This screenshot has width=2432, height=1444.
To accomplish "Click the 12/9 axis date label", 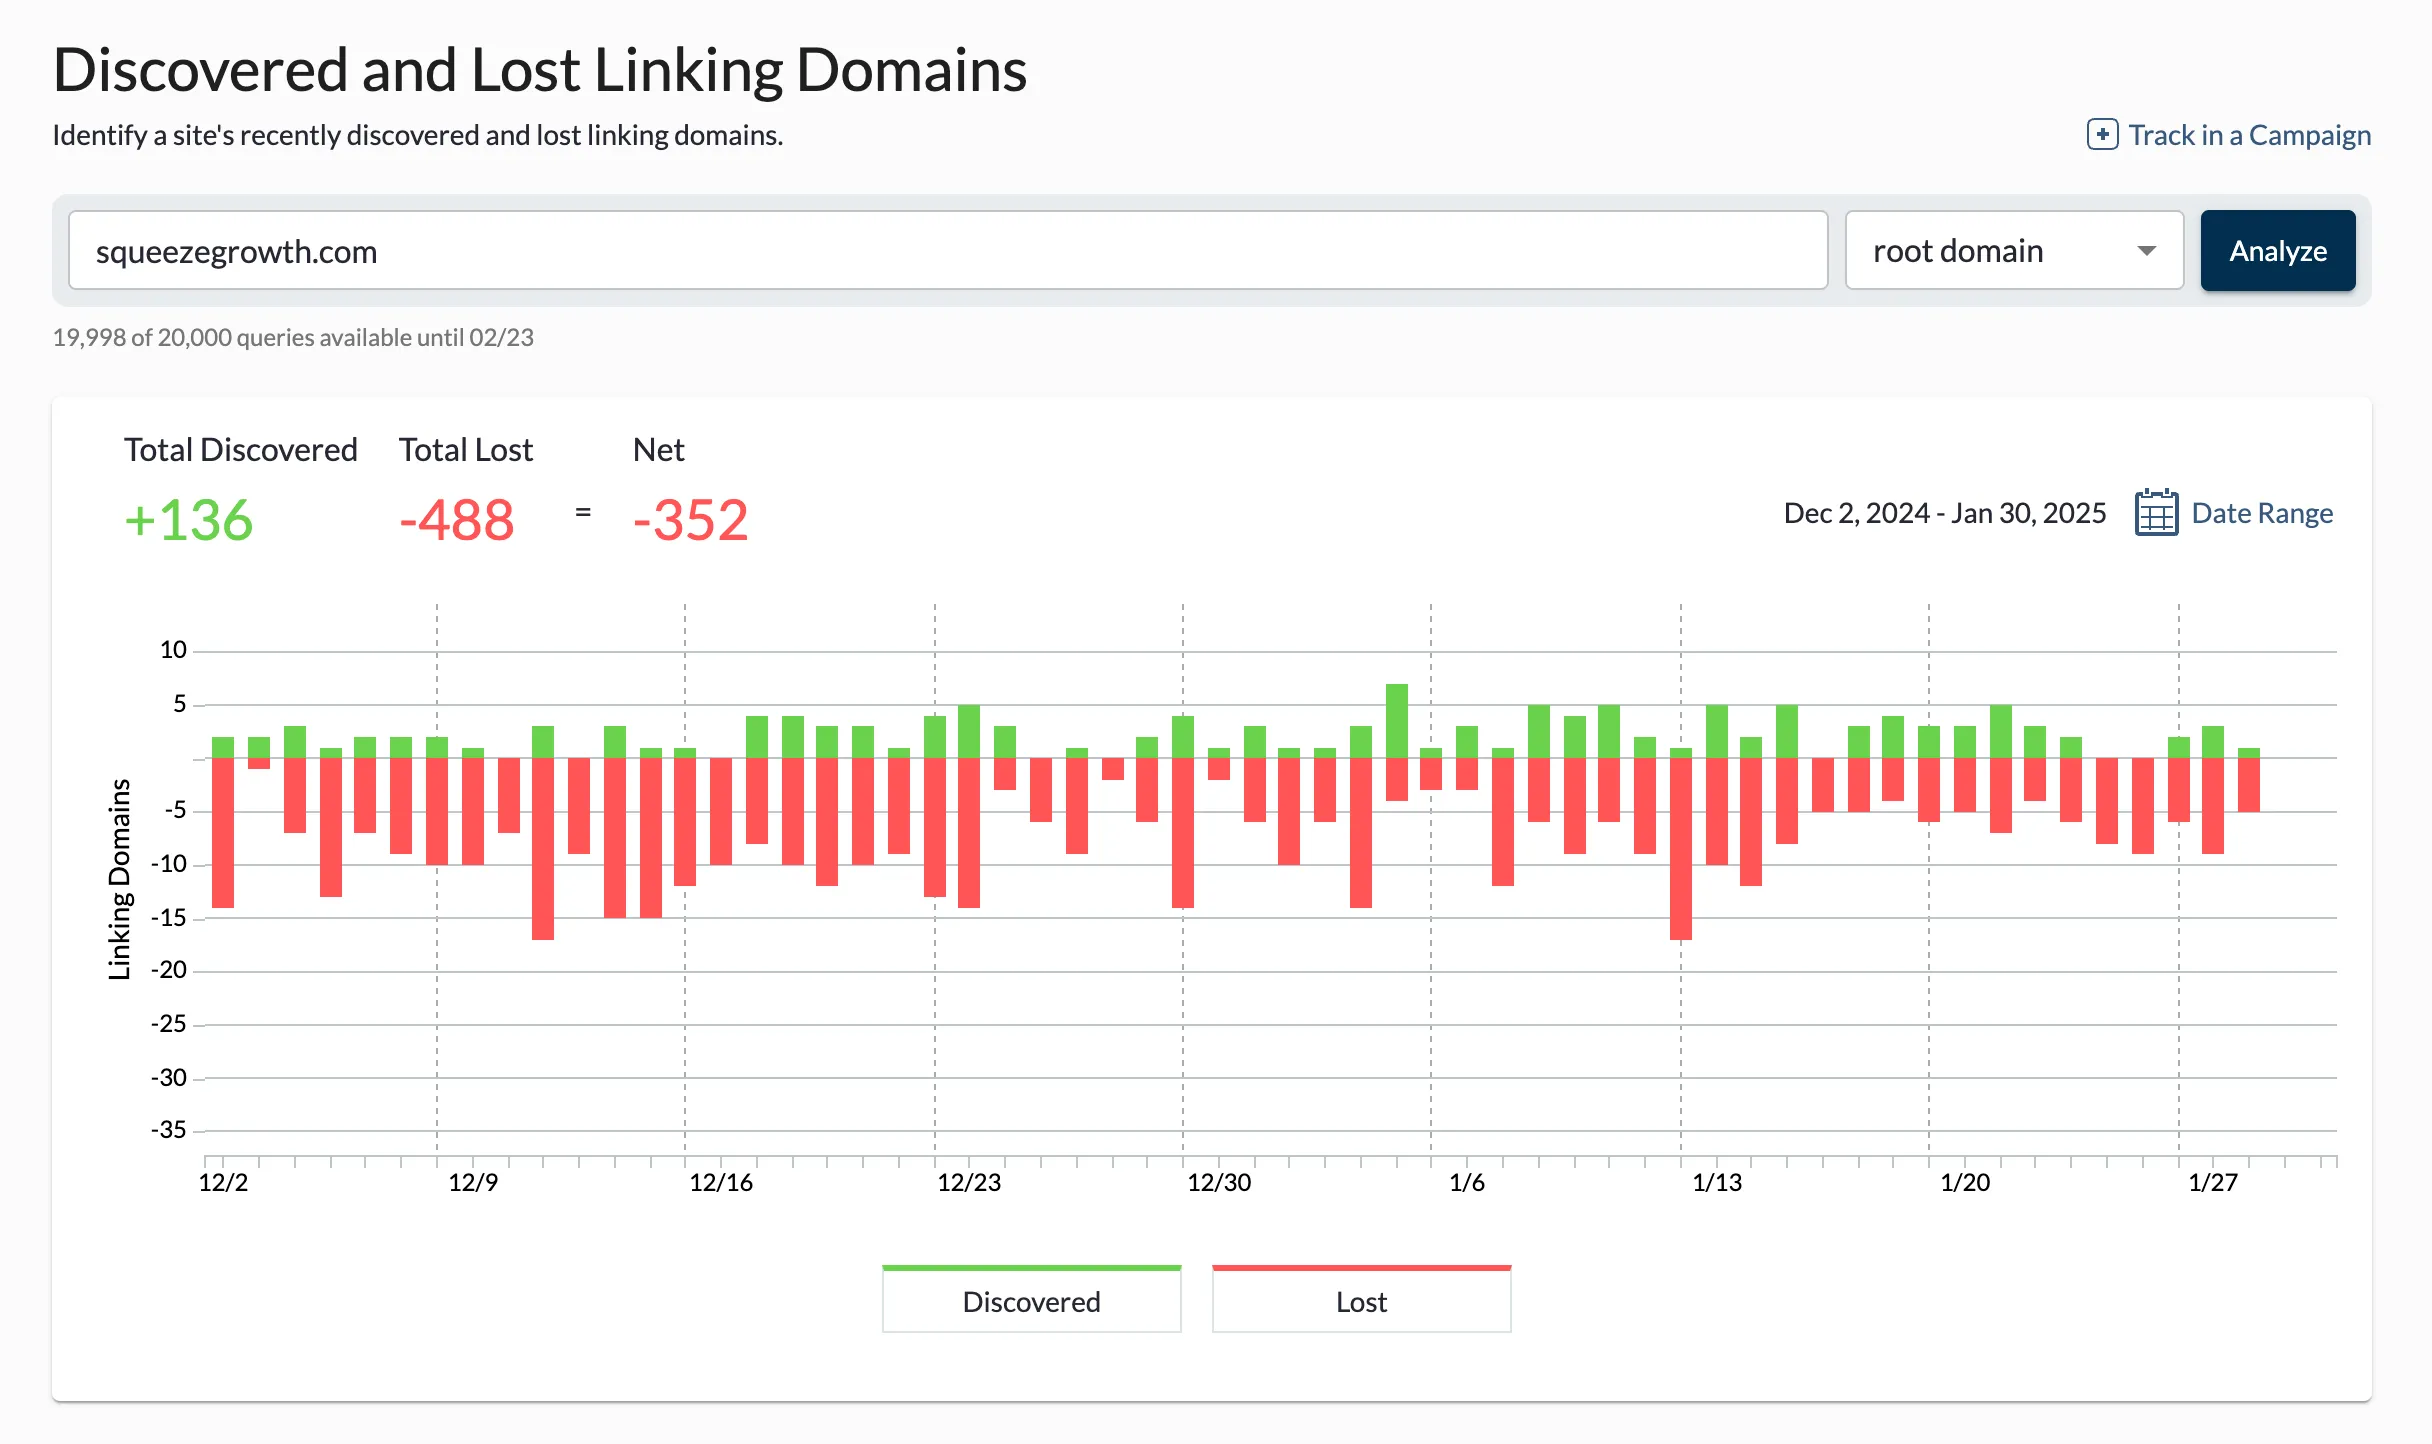I will coord(473,1182).
